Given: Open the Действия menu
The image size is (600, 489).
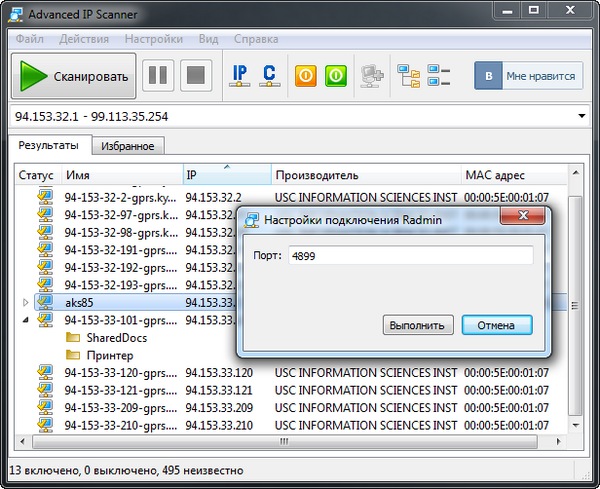Looking at the screenshot, I should pos(84,40).
